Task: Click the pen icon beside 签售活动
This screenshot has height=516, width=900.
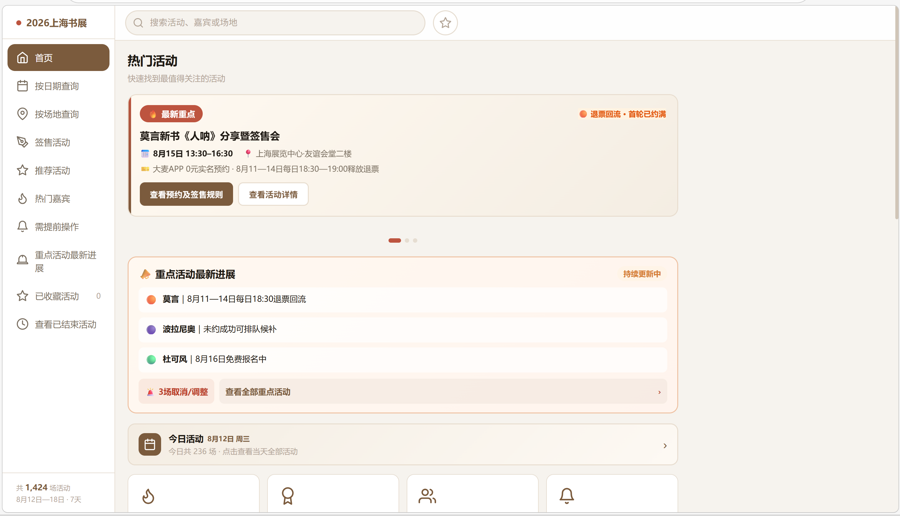Action: click(x=22, y=142)
